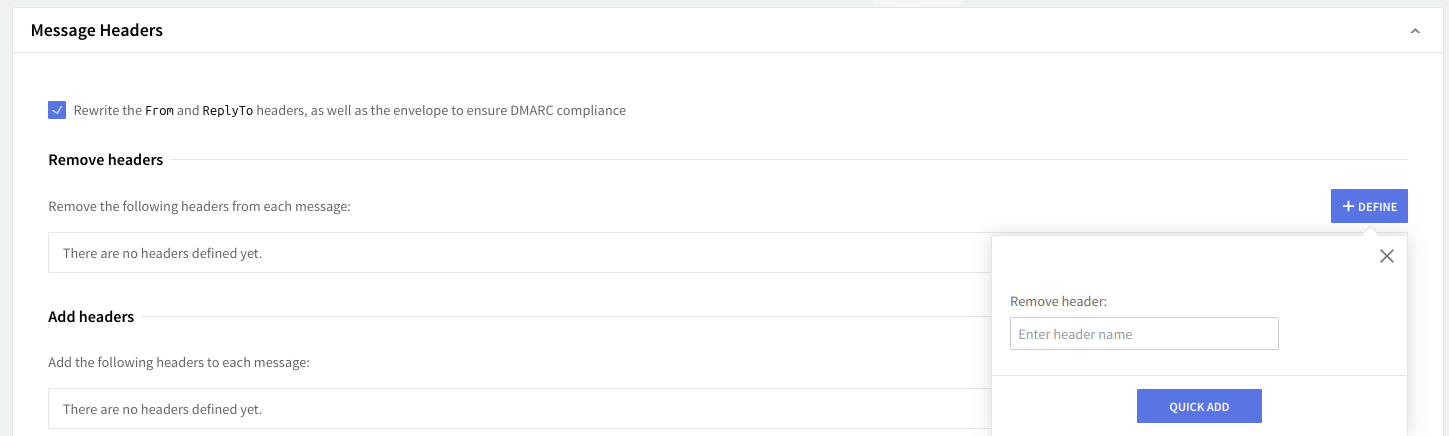Click the 'Remove headers' section heading
Viewport: 1449px width, 436px height.
106,159
